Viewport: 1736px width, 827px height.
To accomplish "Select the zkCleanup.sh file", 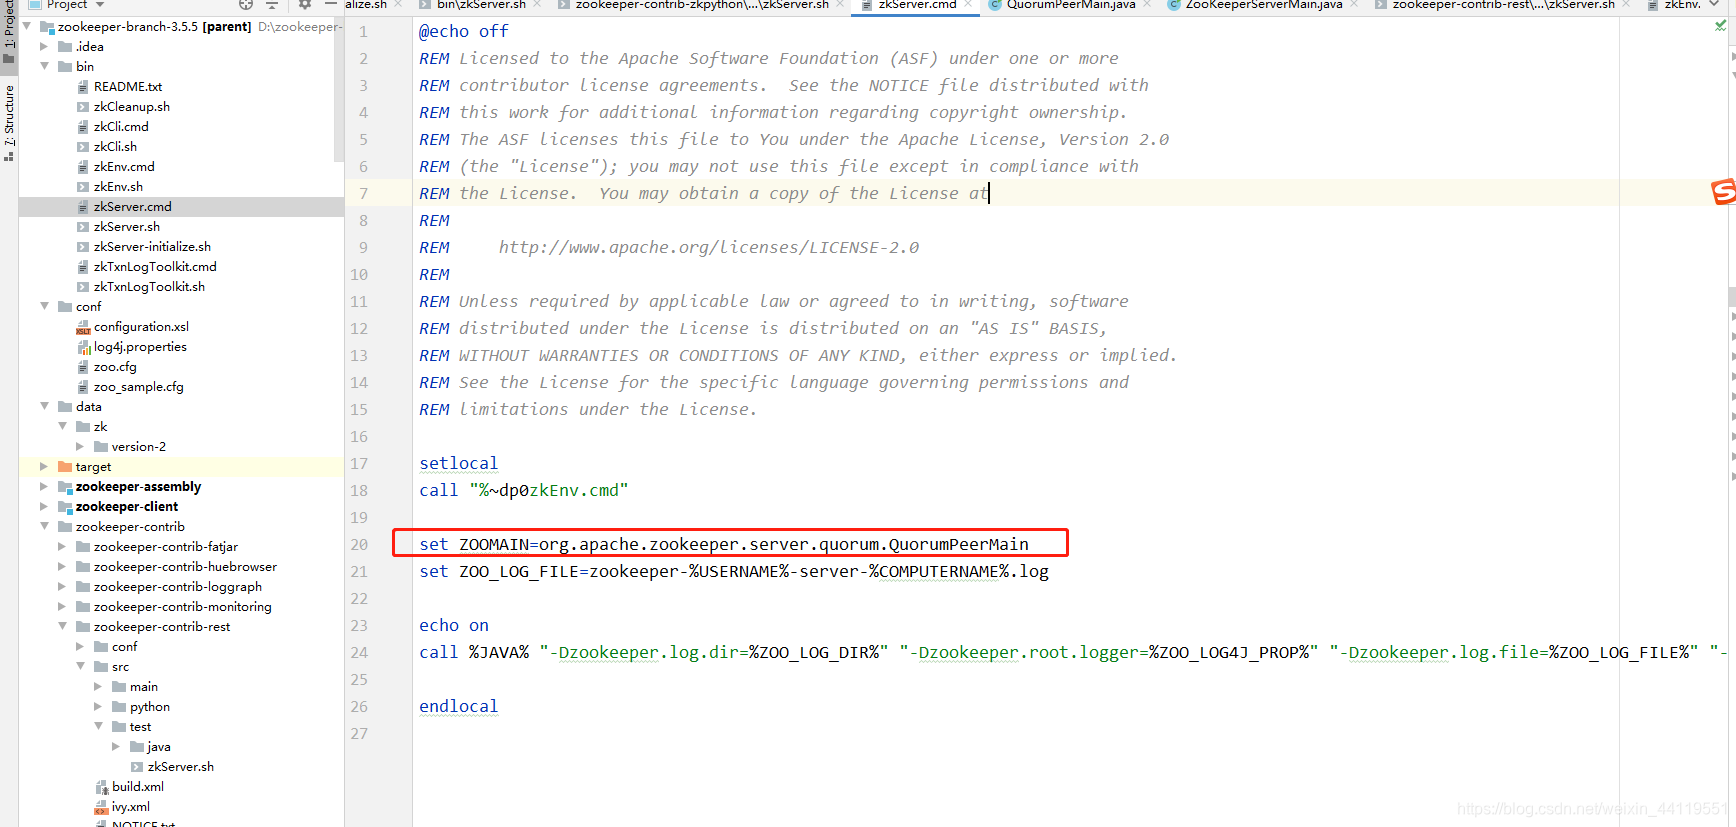I will tap(131, 106).
